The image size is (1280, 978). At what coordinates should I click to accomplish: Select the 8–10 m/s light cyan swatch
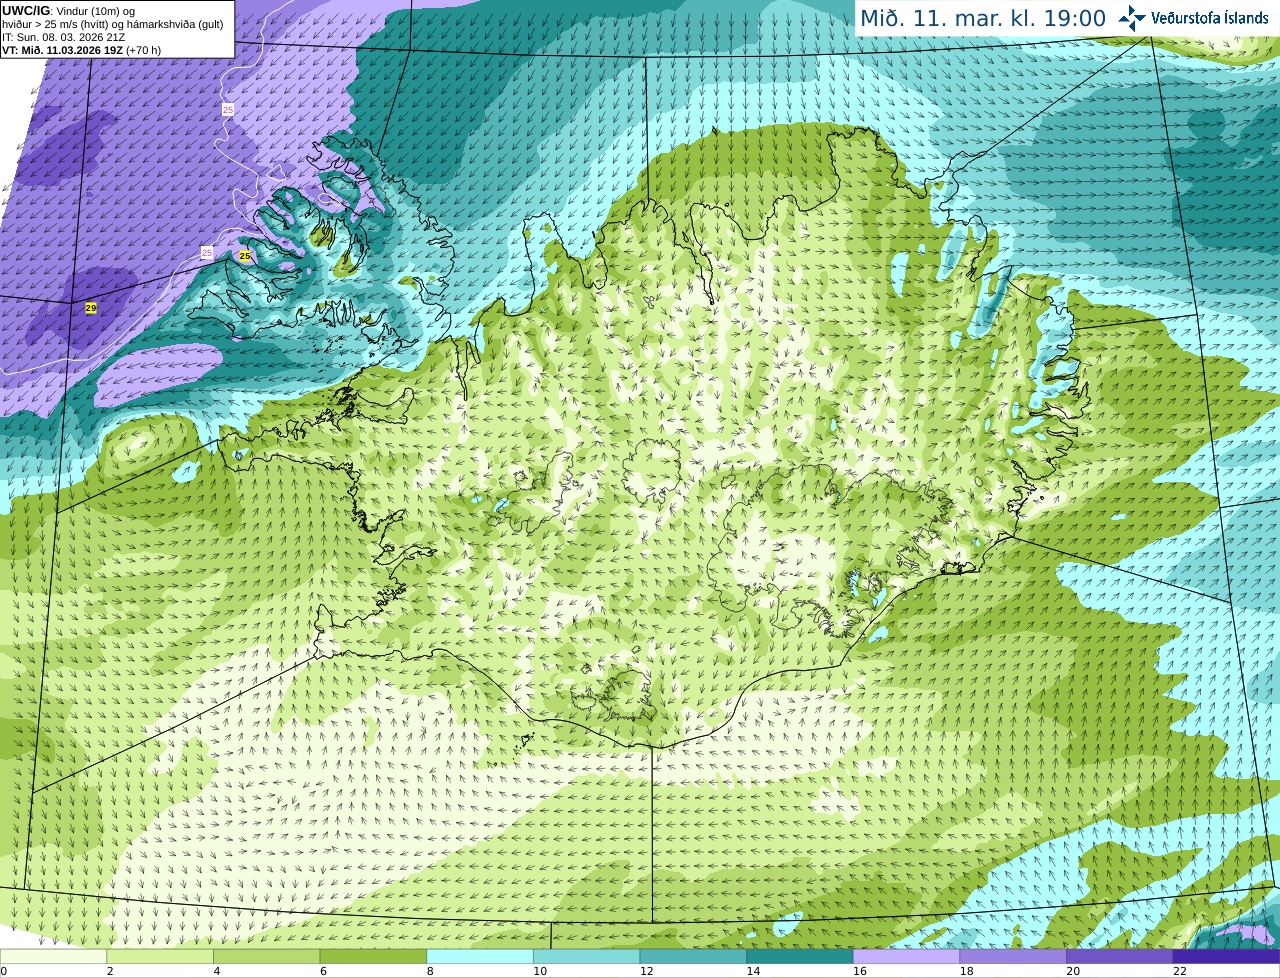480,956
